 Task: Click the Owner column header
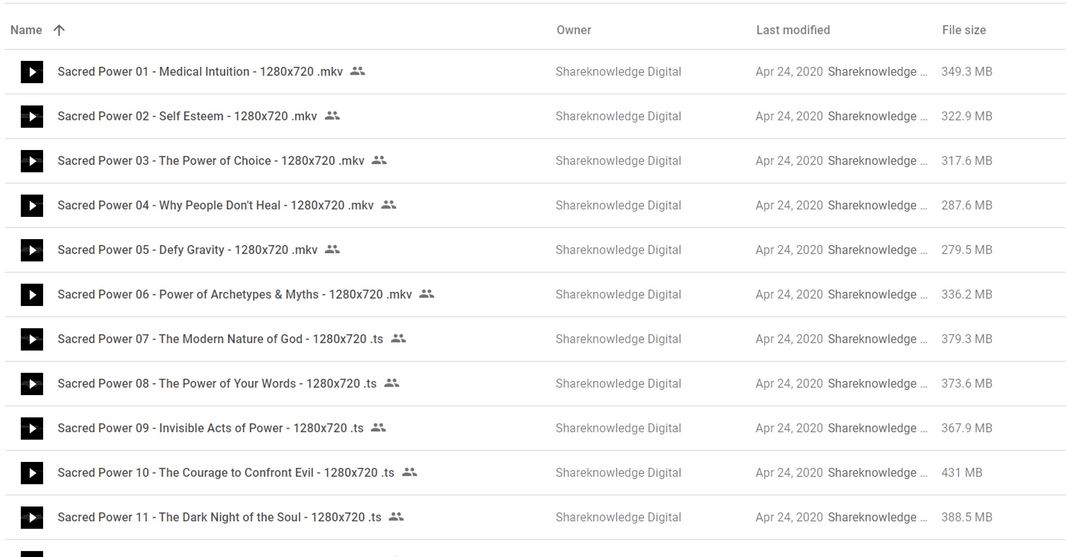pyautogui.click(x=573, y=30)
